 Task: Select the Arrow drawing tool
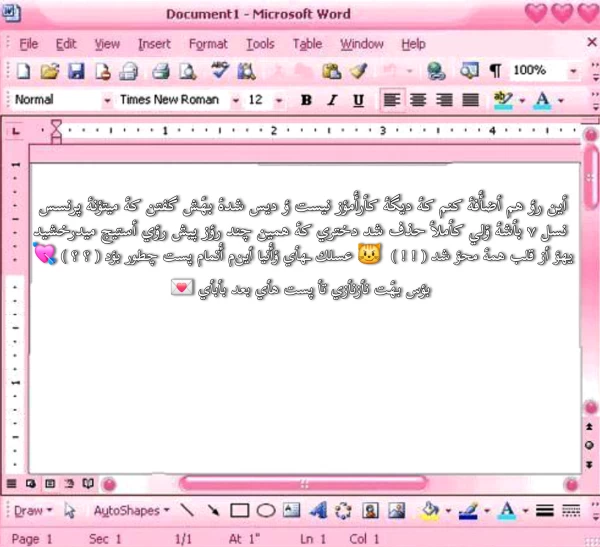point(213,511)
